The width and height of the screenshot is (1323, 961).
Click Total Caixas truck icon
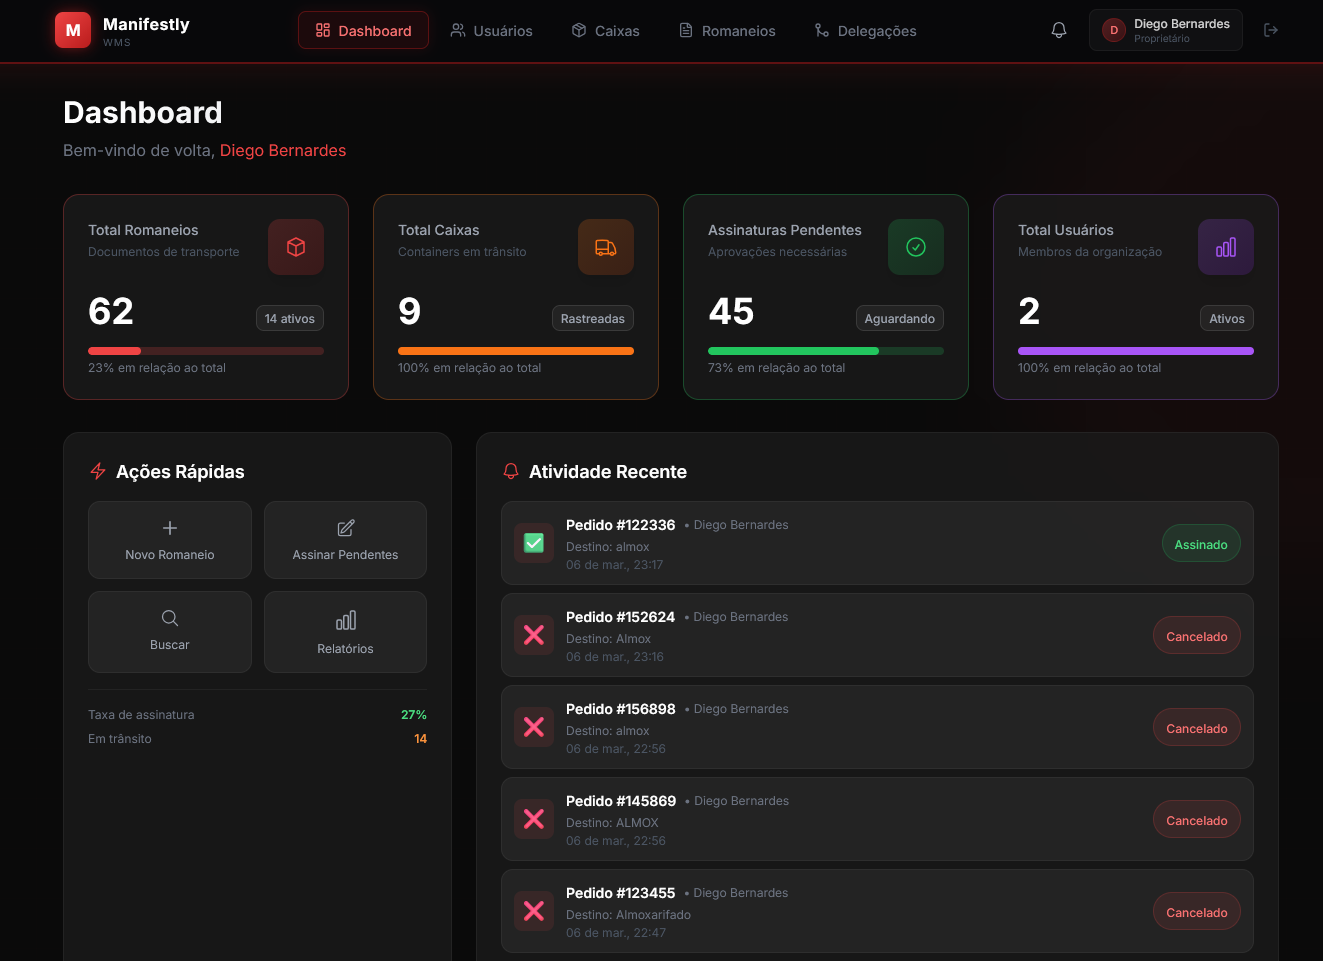click(x=606, y=247)
